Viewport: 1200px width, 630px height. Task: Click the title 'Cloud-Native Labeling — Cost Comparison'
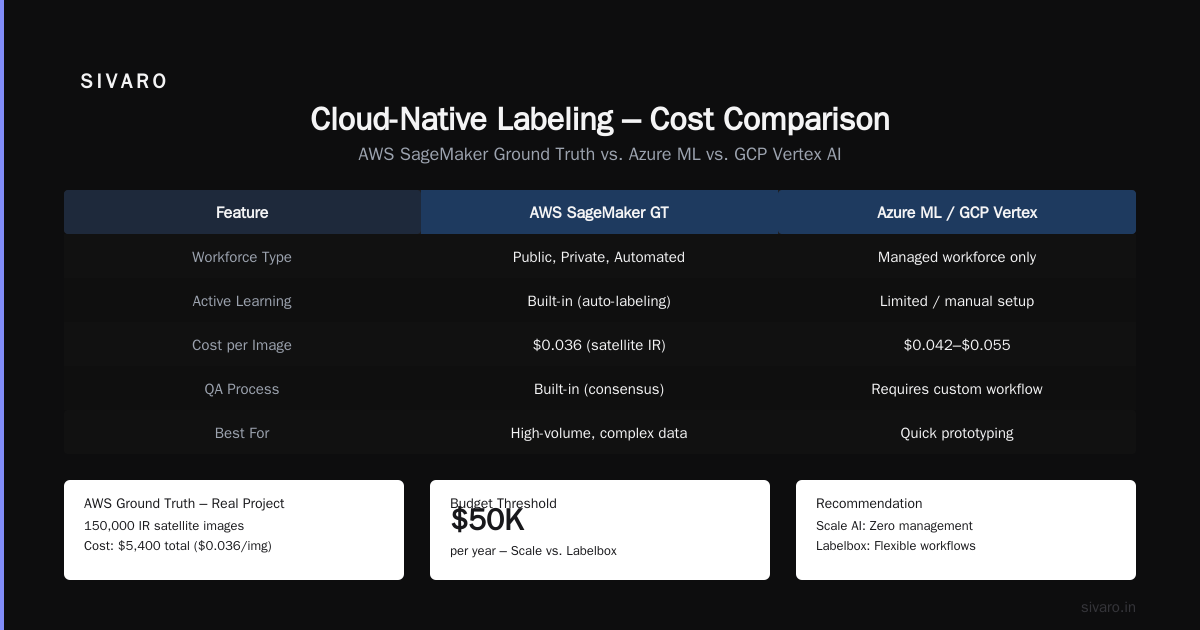(600, 119)
